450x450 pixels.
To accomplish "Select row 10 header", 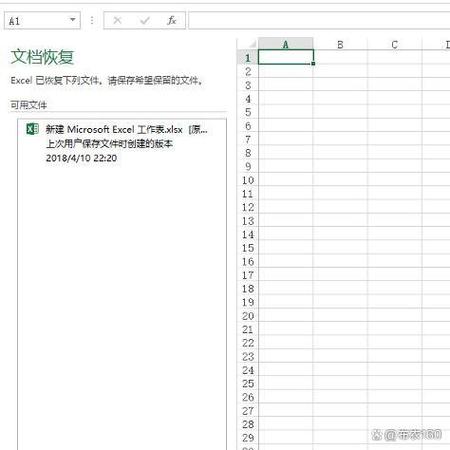I will click(x=248, y=180).
